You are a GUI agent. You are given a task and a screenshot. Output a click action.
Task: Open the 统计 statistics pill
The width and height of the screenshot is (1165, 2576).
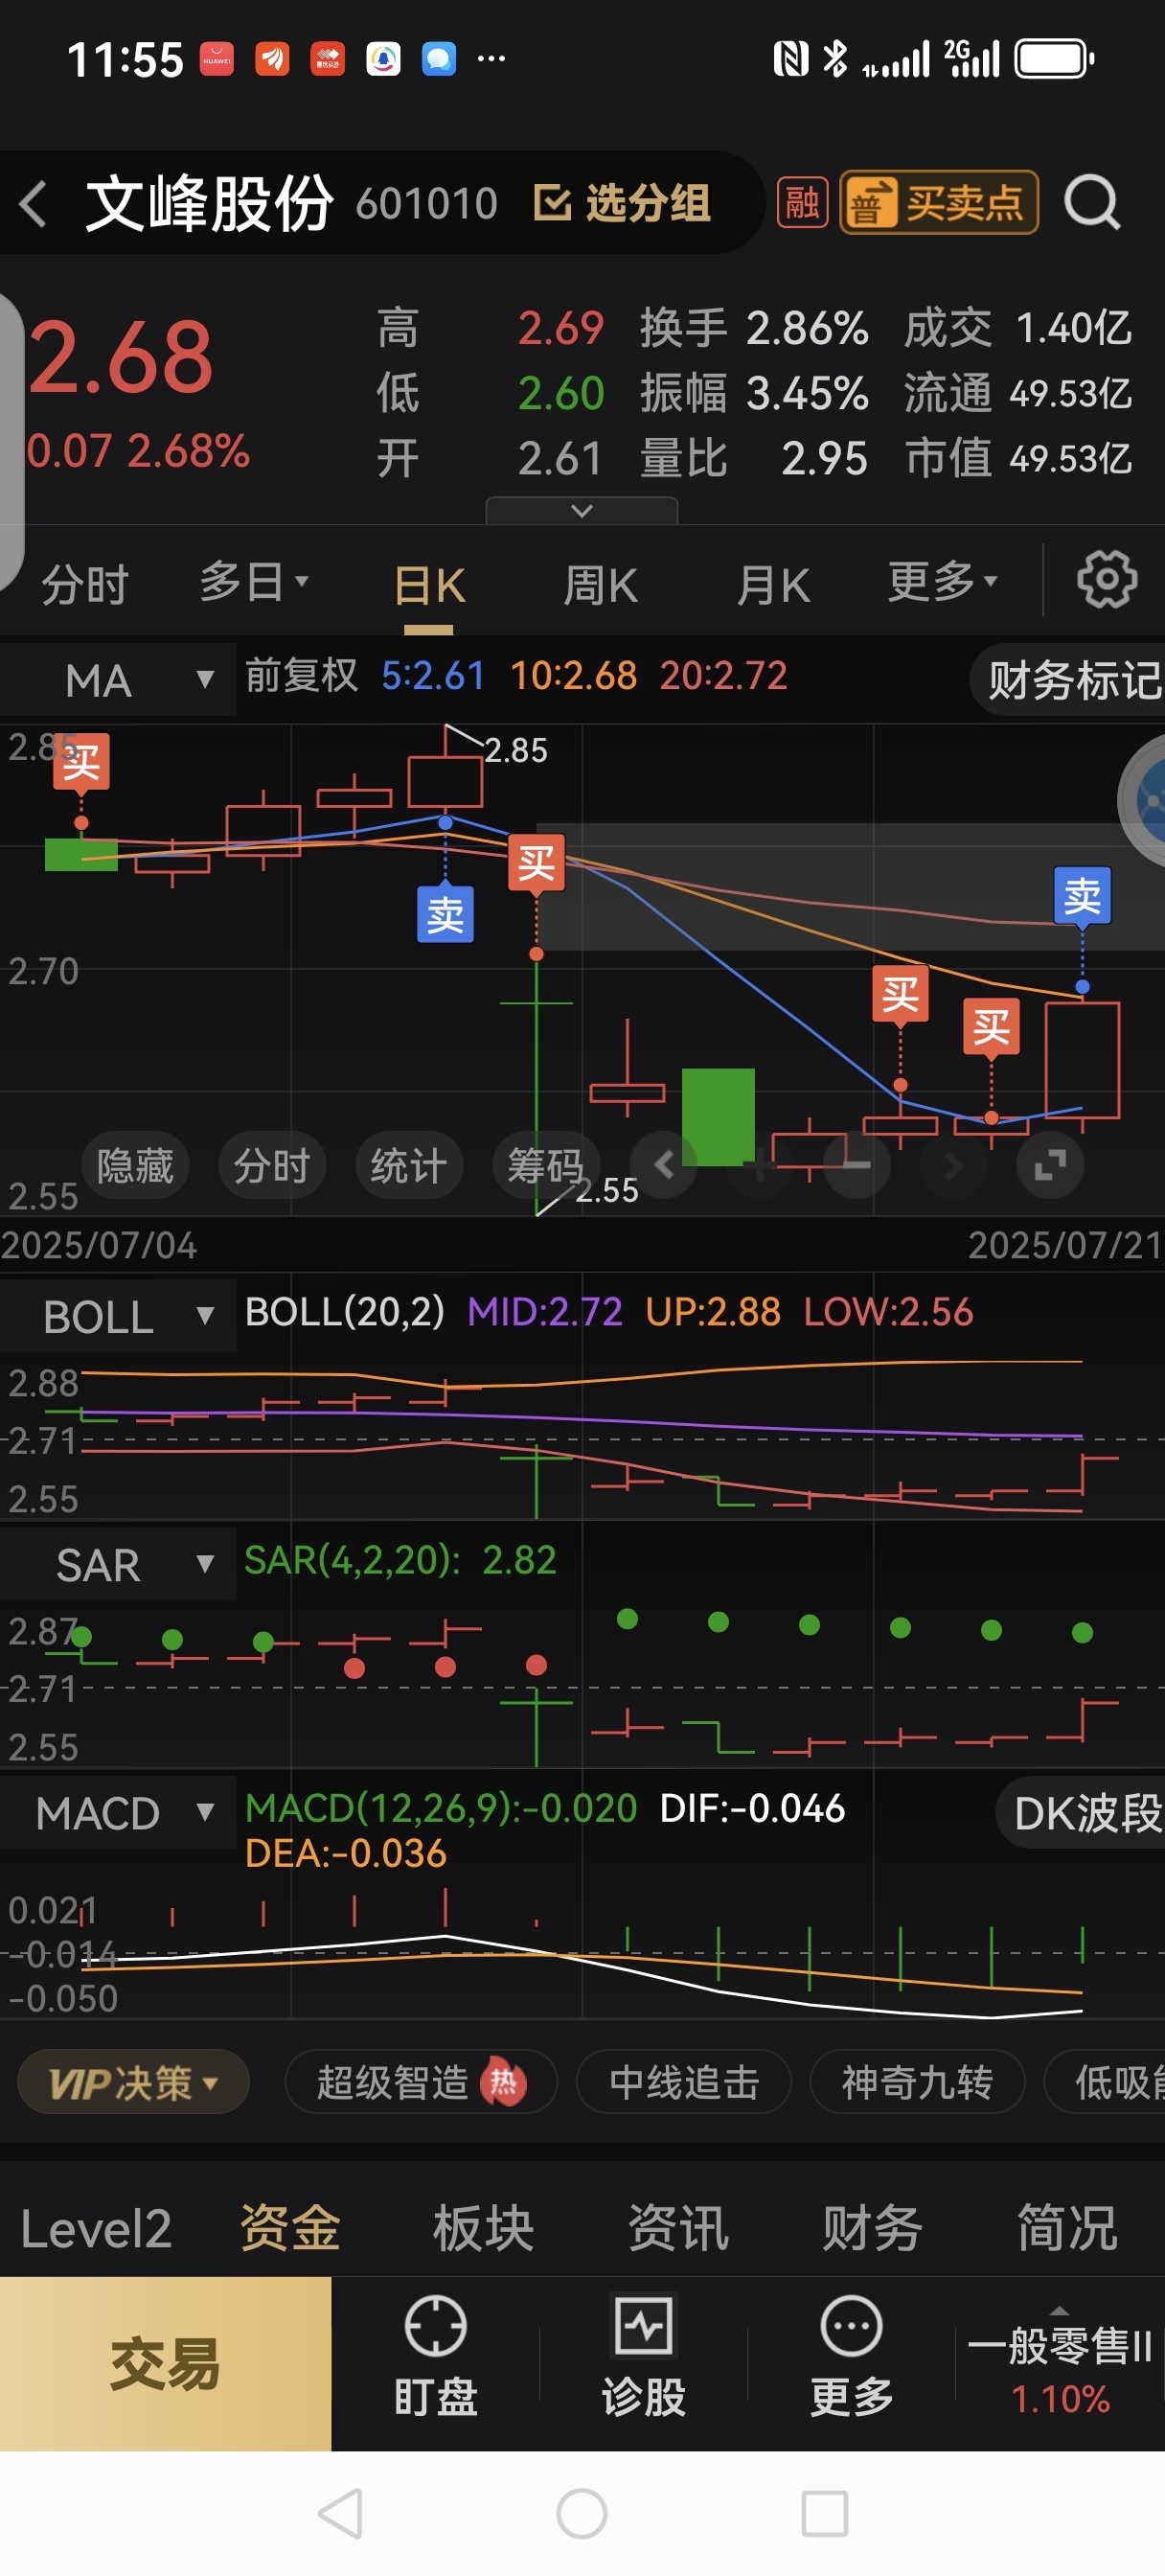click(409, 1165)
